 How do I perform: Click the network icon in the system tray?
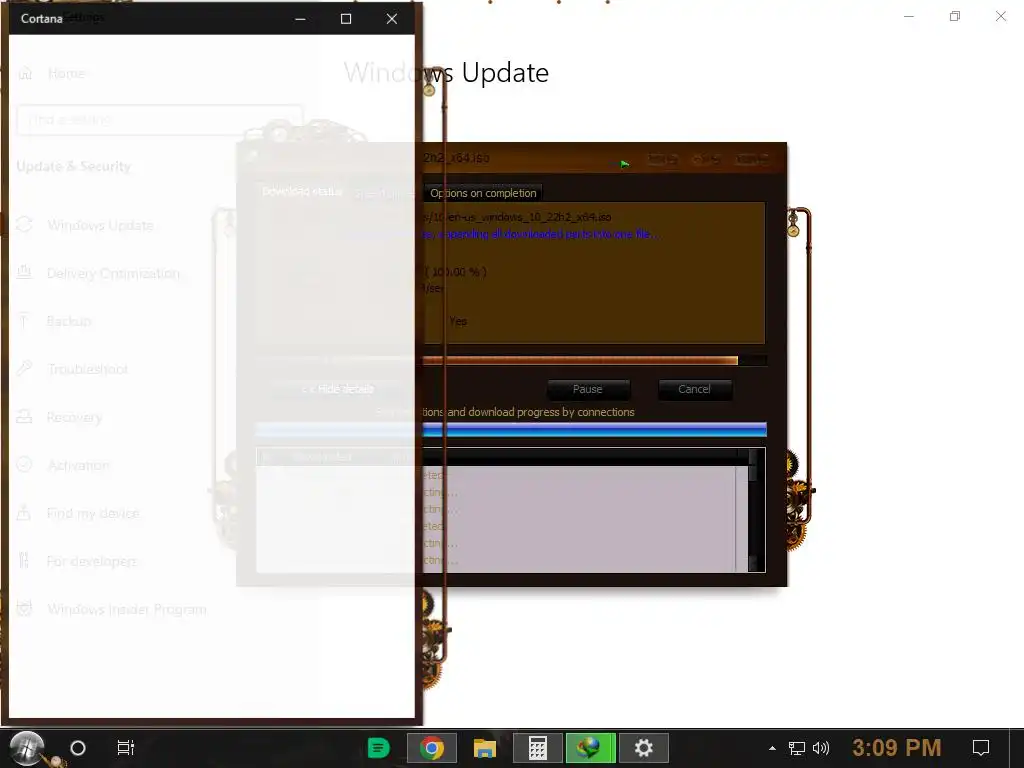click(797, 748)
